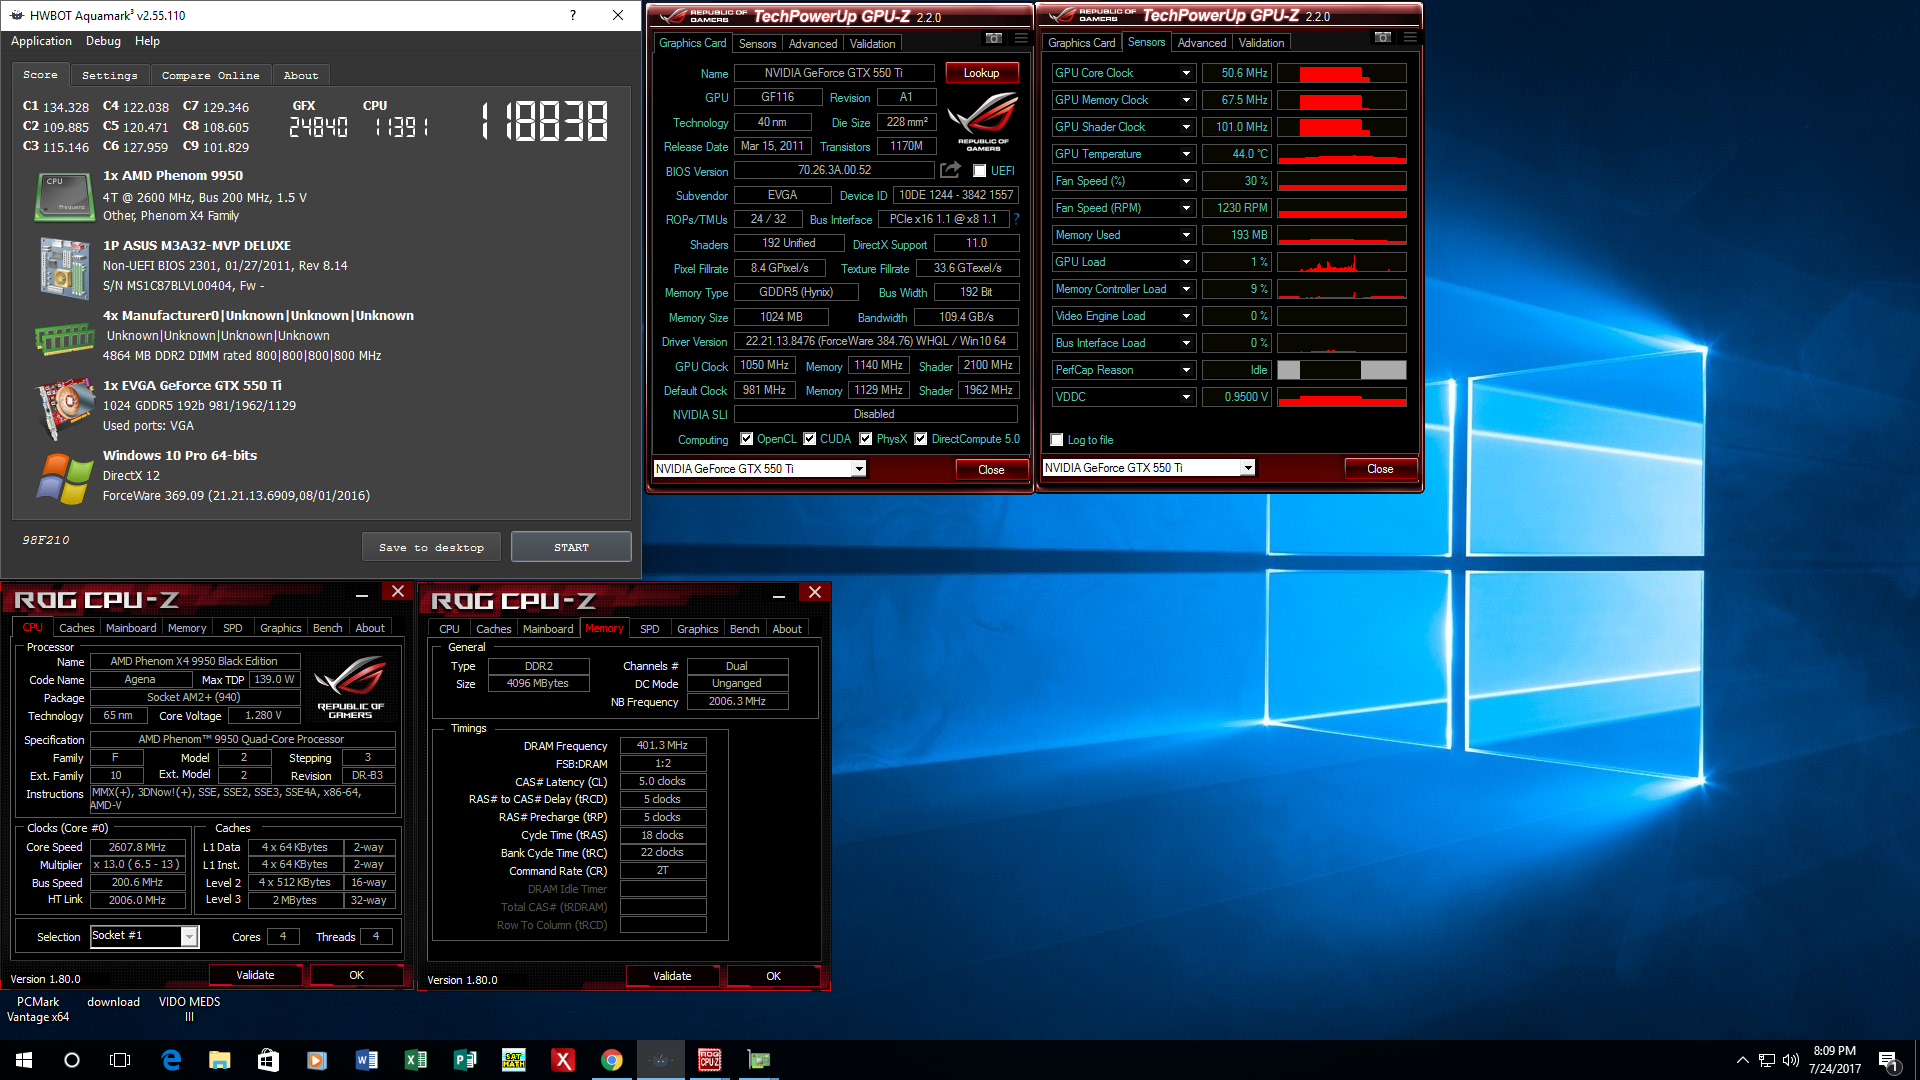Screen dimensions: 1920x1080
Task: Open Microsoft Store from taskbar
Action: [x=268, y=1060]
